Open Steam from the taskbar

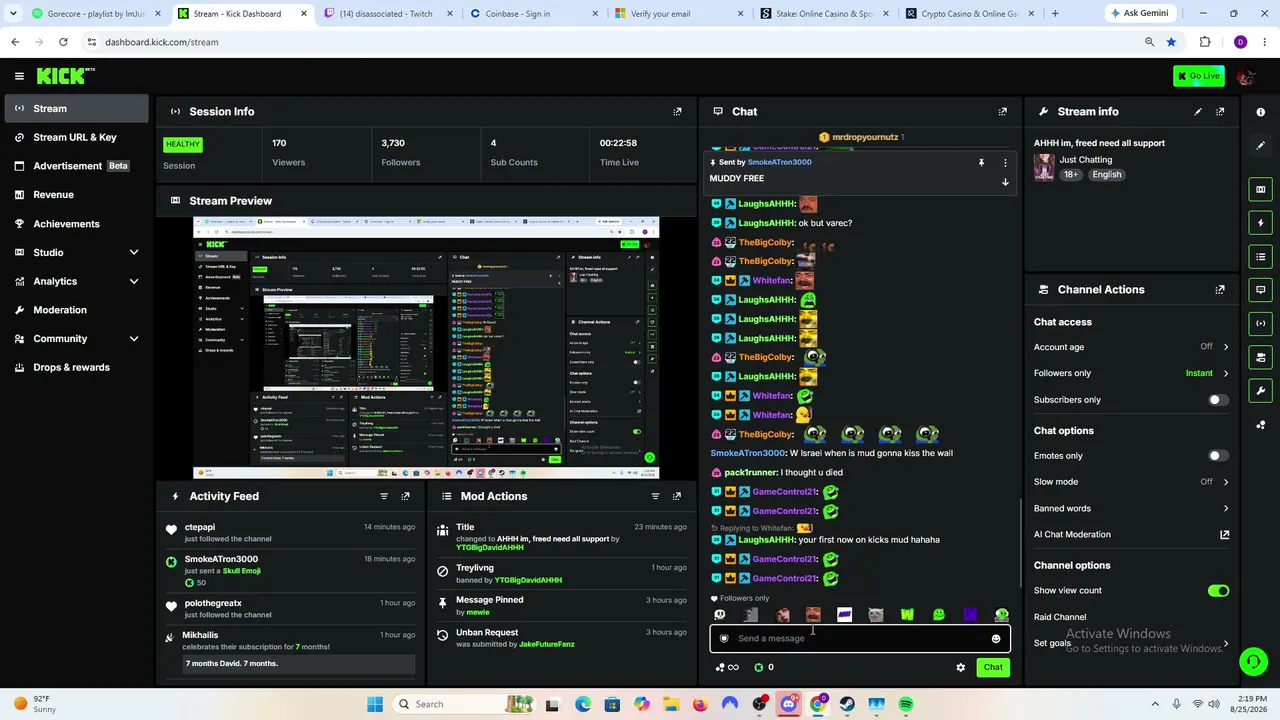847,704
